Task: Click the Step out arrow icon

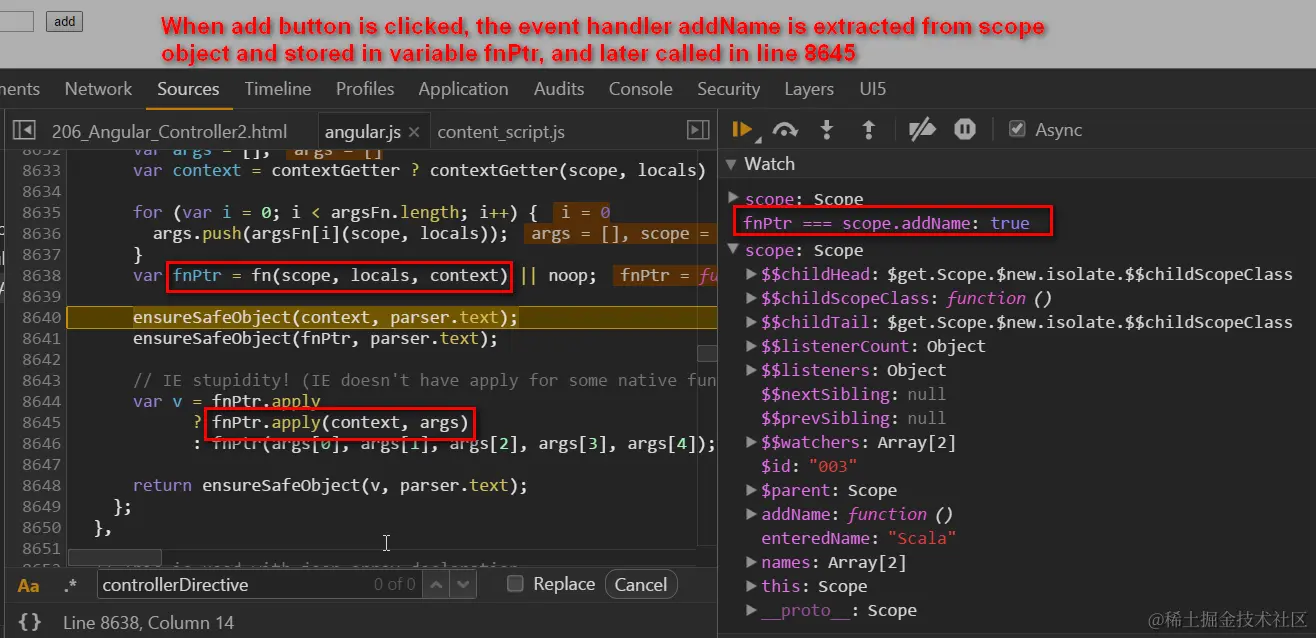Action: click(x=868, y=129)
